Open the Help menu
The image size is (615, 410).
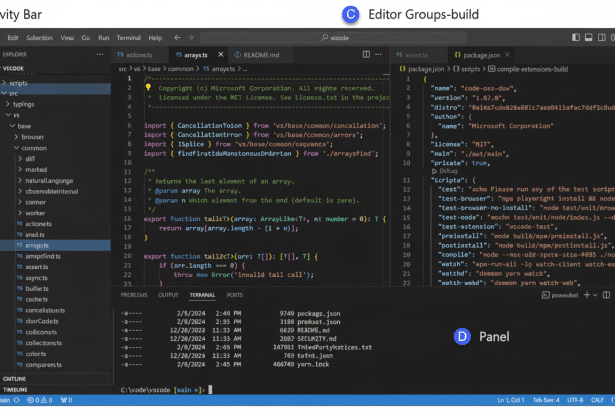pos(155,38)
